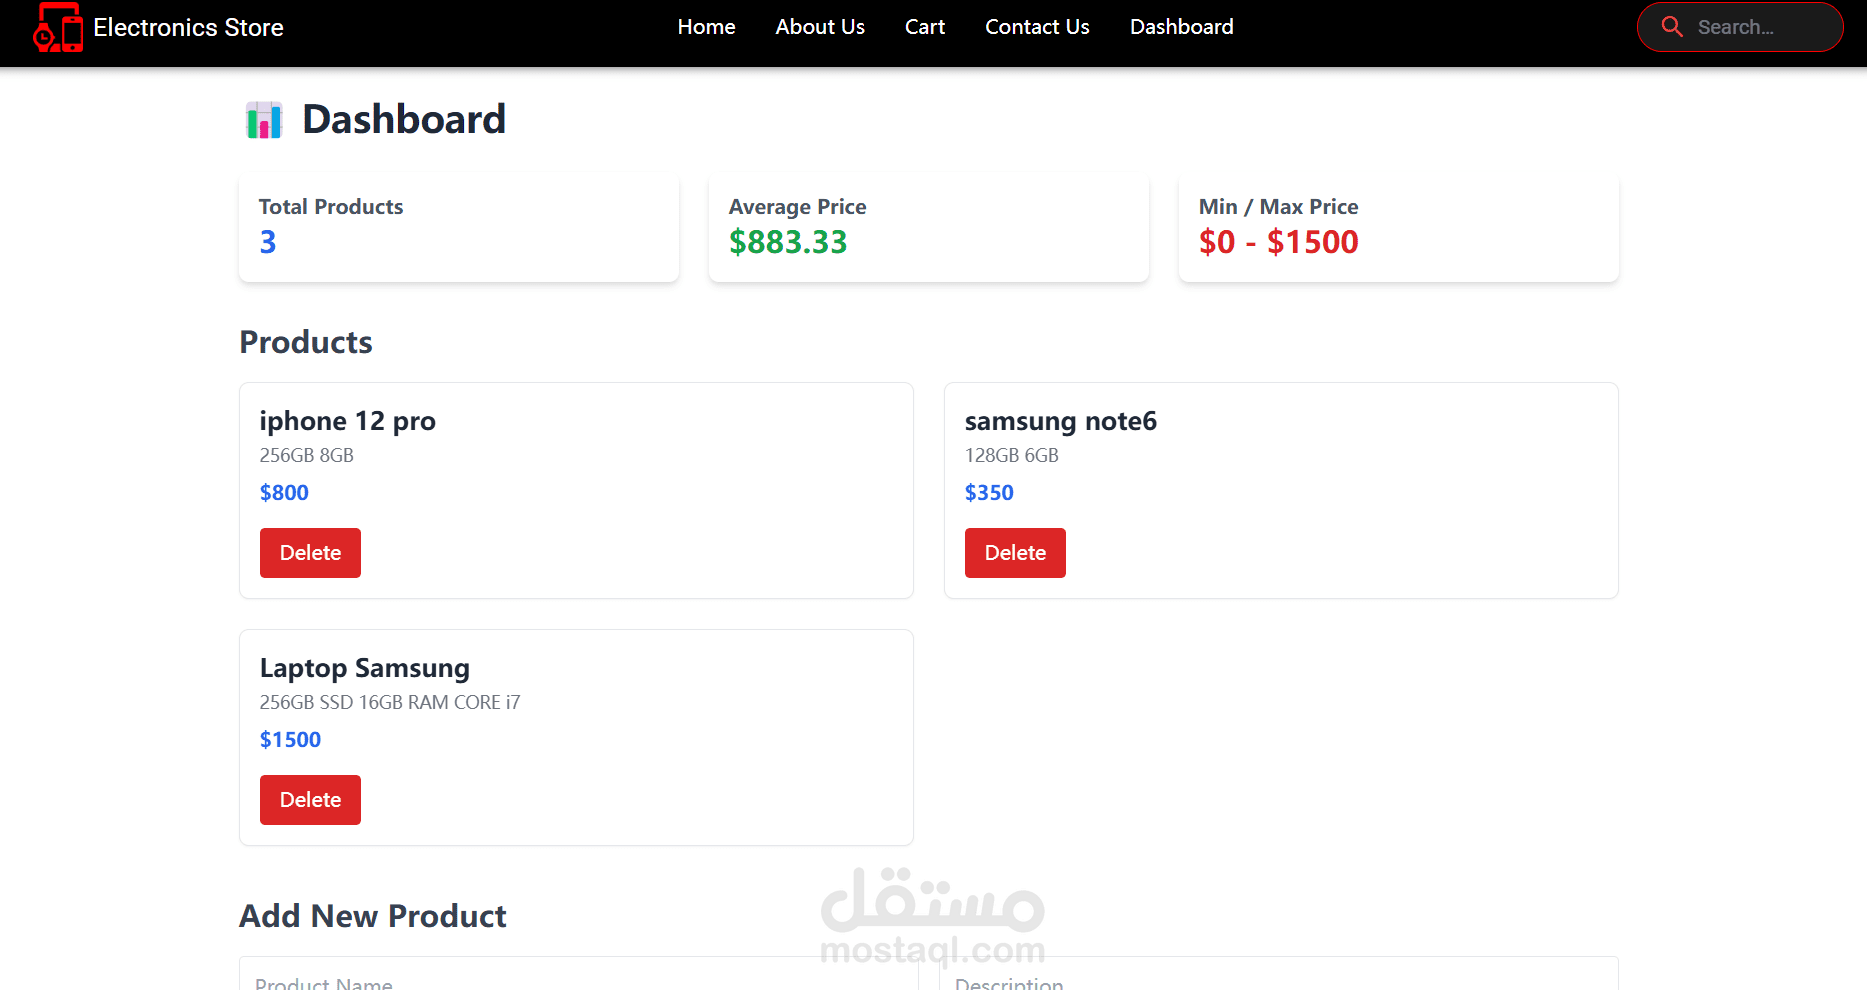Screen dimensions: 1867x990
Task: Go to About Us page
Action: click(820, 27)
